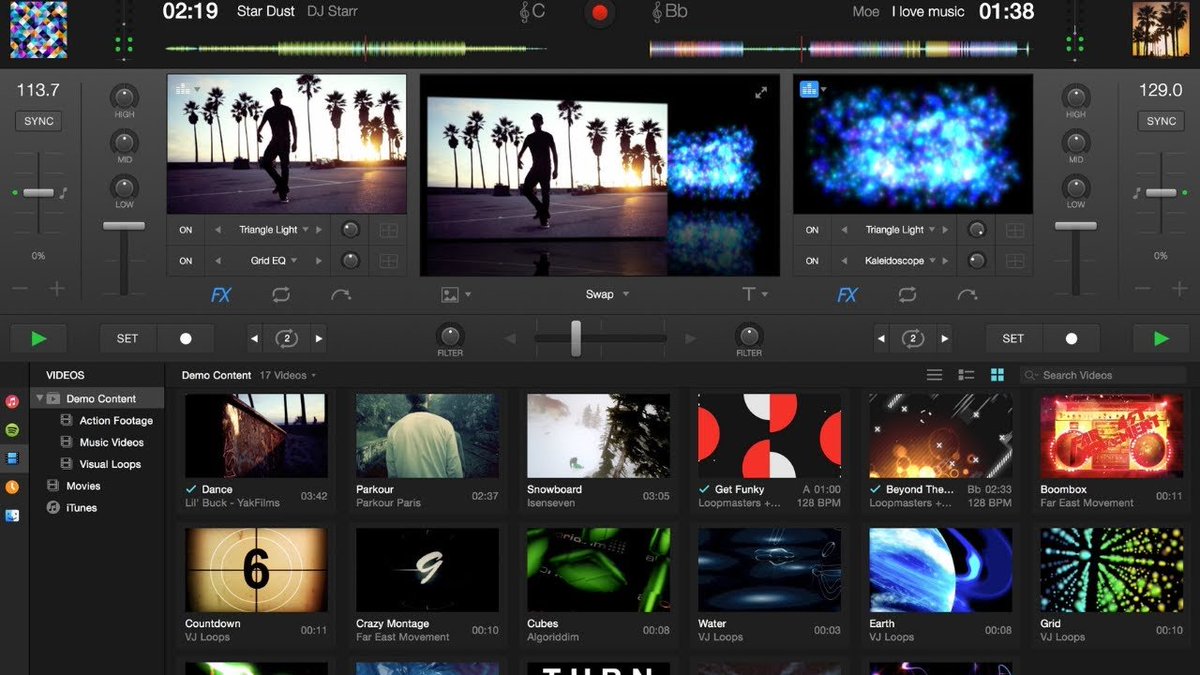Switch to right deck bounce arrow tab
The image size is (1200, 675).
coord(967,295)
